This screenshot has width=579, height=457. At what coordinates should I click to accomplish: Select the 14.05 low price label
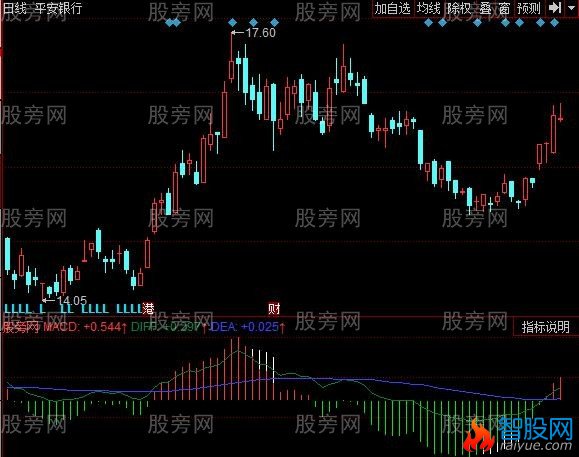point(72,300)
